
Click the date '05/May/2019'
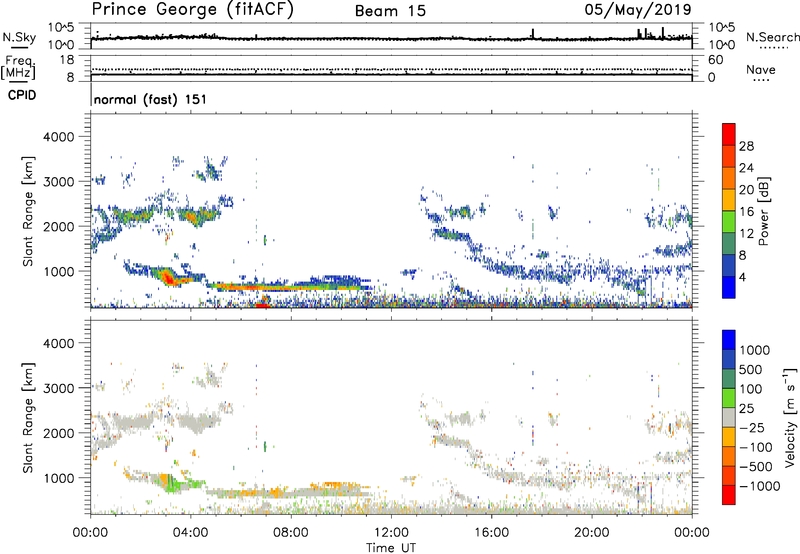tap(638, 9)
